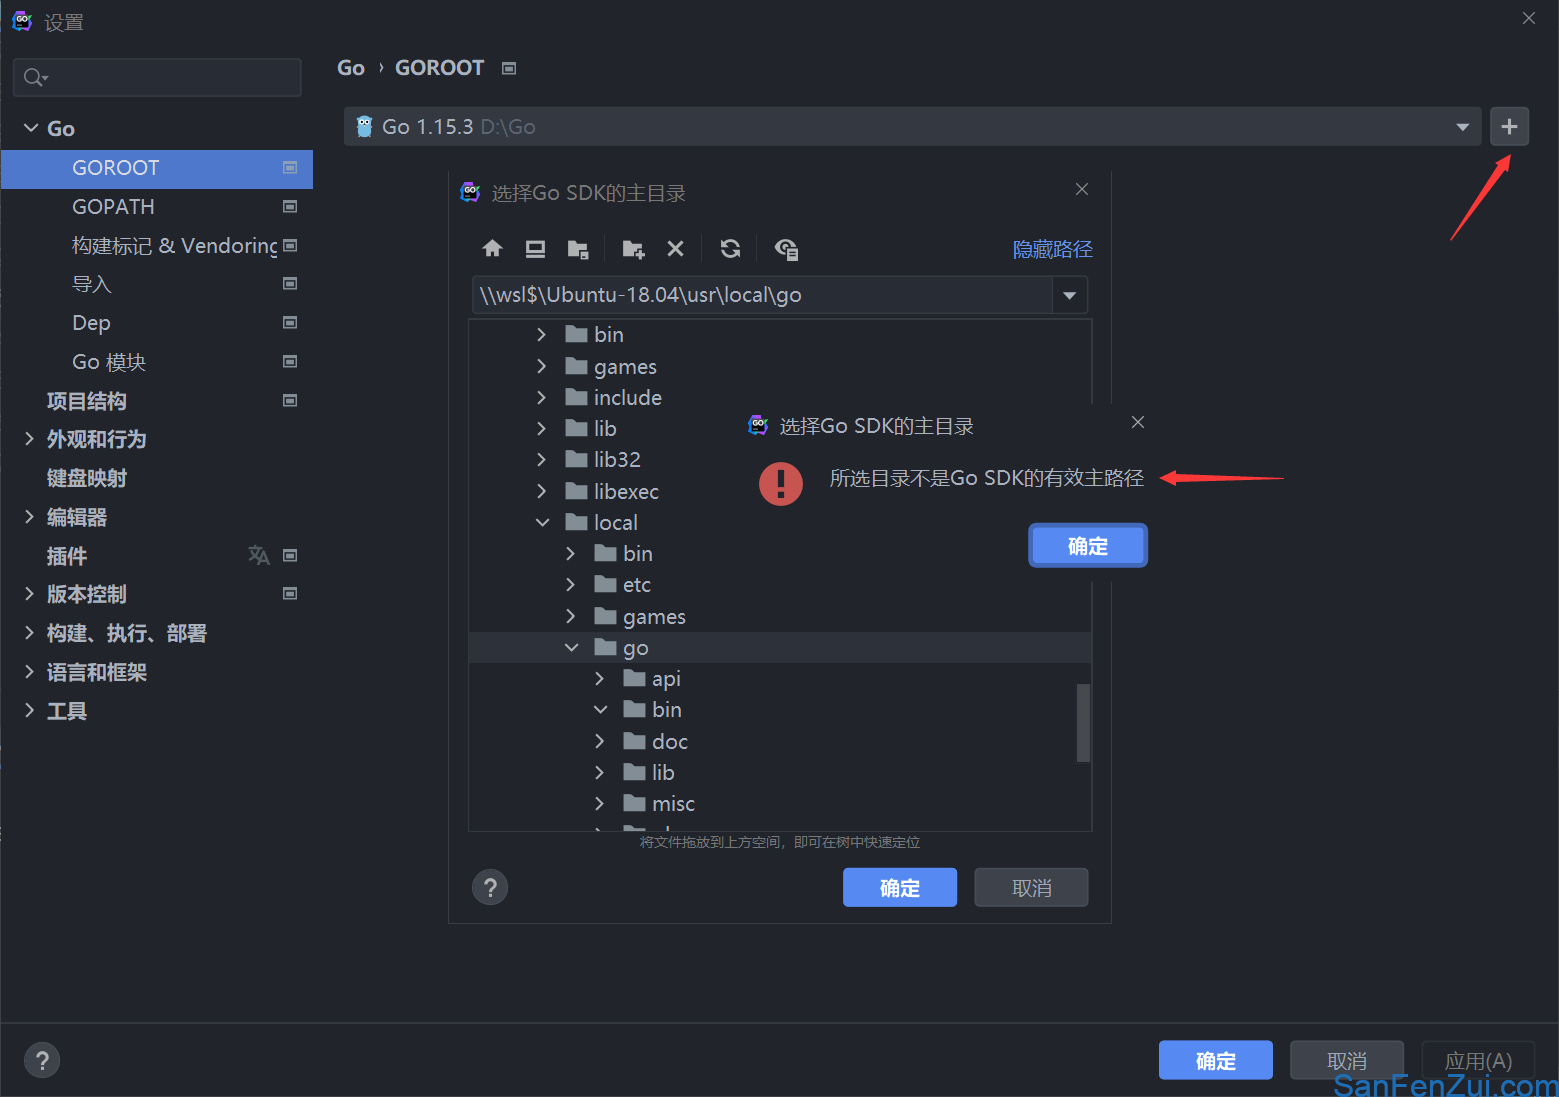This screenshot has width=1559, height=1097.
Task: Click the help icon in file chooser
Action: pos(490,887)
